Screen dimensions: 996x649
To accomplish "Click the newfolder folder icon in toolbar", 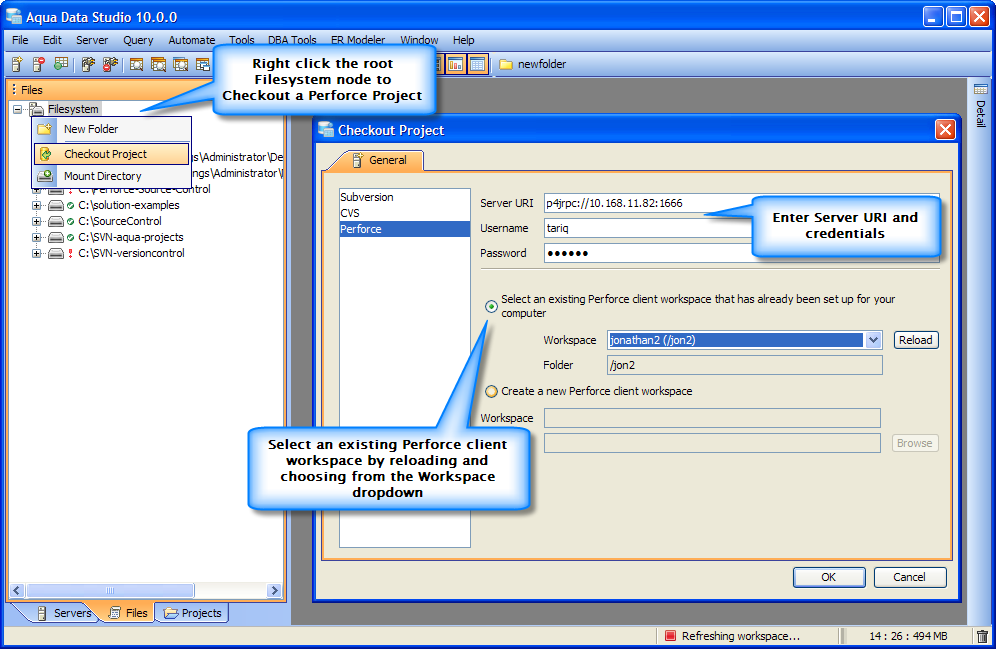I will coord(506,64).
